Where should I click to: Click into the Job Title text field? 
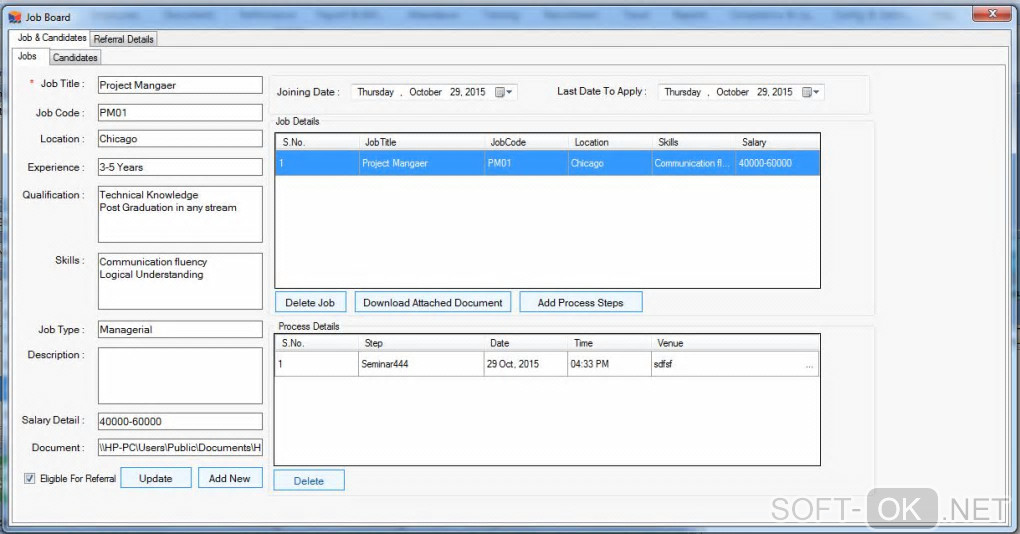179,86
